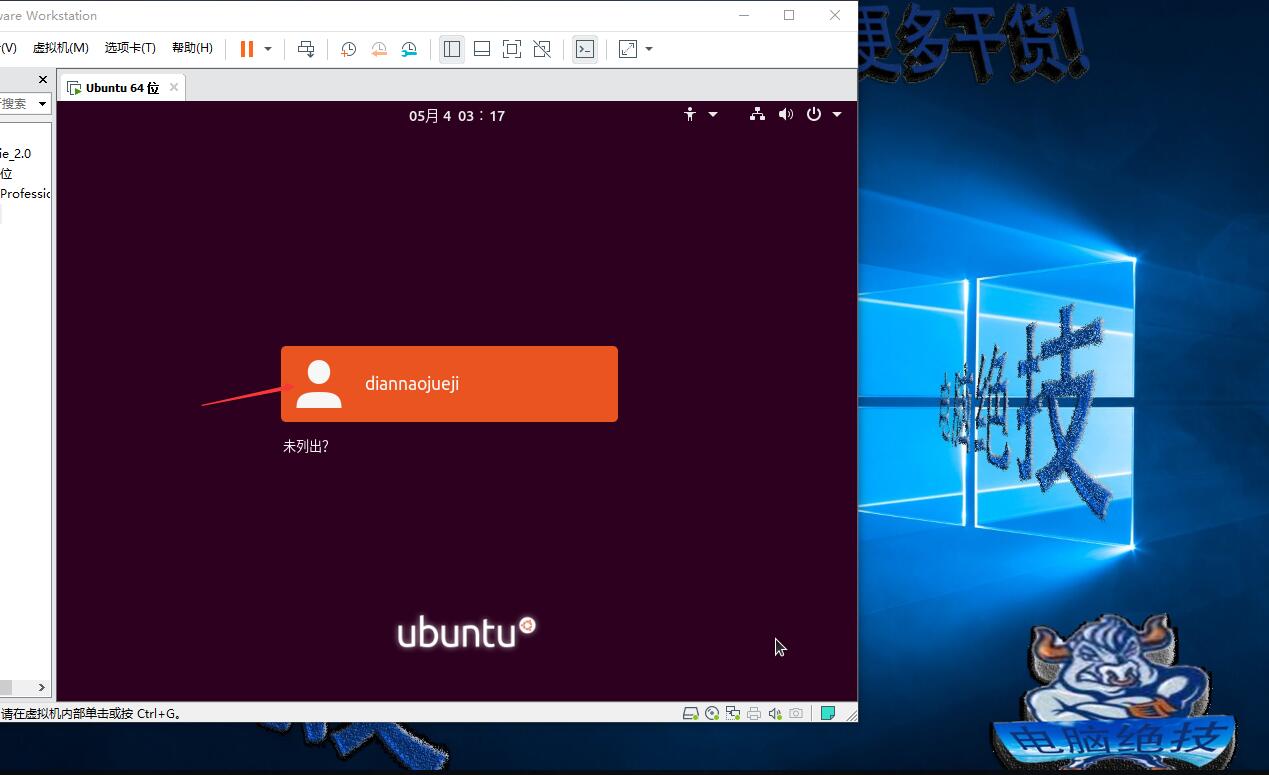
Task: Open the snapshot manager icon
Action: click(409, 49)
